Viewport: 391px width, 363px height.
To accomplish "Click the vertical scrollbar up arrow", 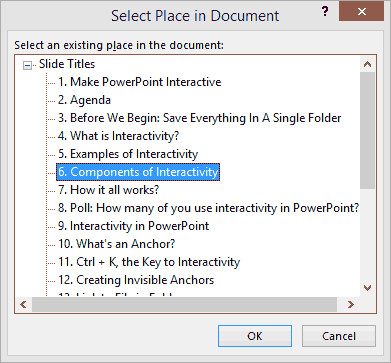I will click(367, 64).
